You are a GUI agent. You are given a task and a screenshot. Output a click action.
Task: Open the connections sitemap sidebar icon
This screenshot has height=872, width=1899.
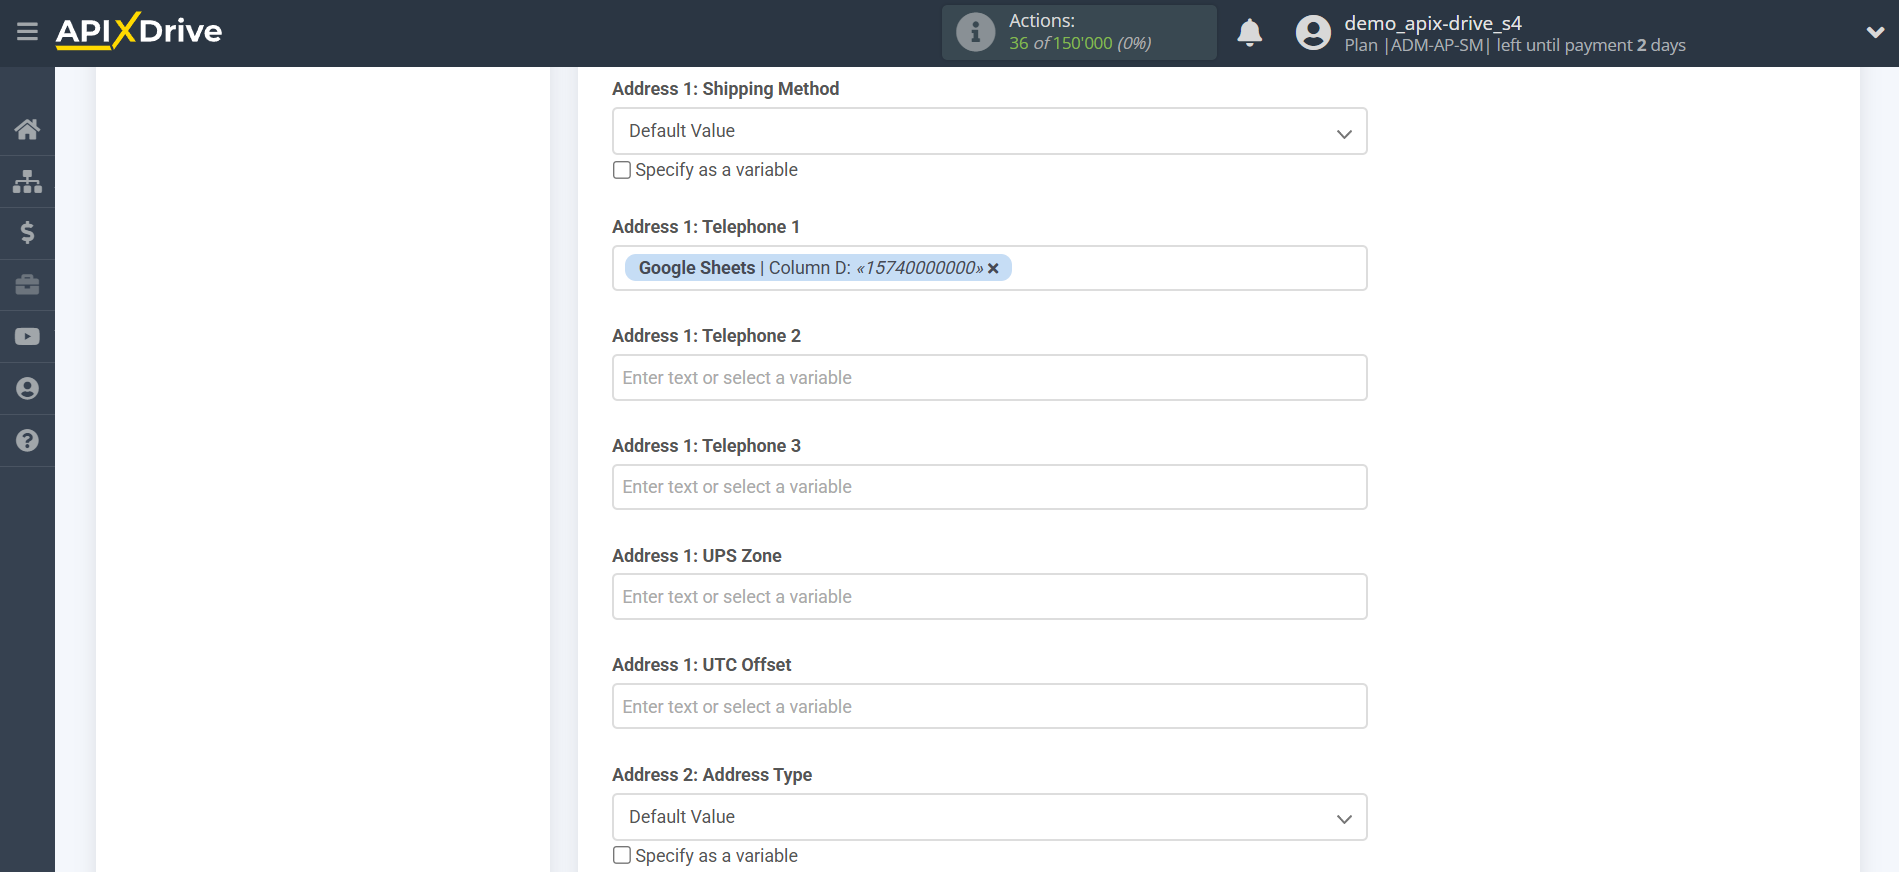tap(27, 181)
